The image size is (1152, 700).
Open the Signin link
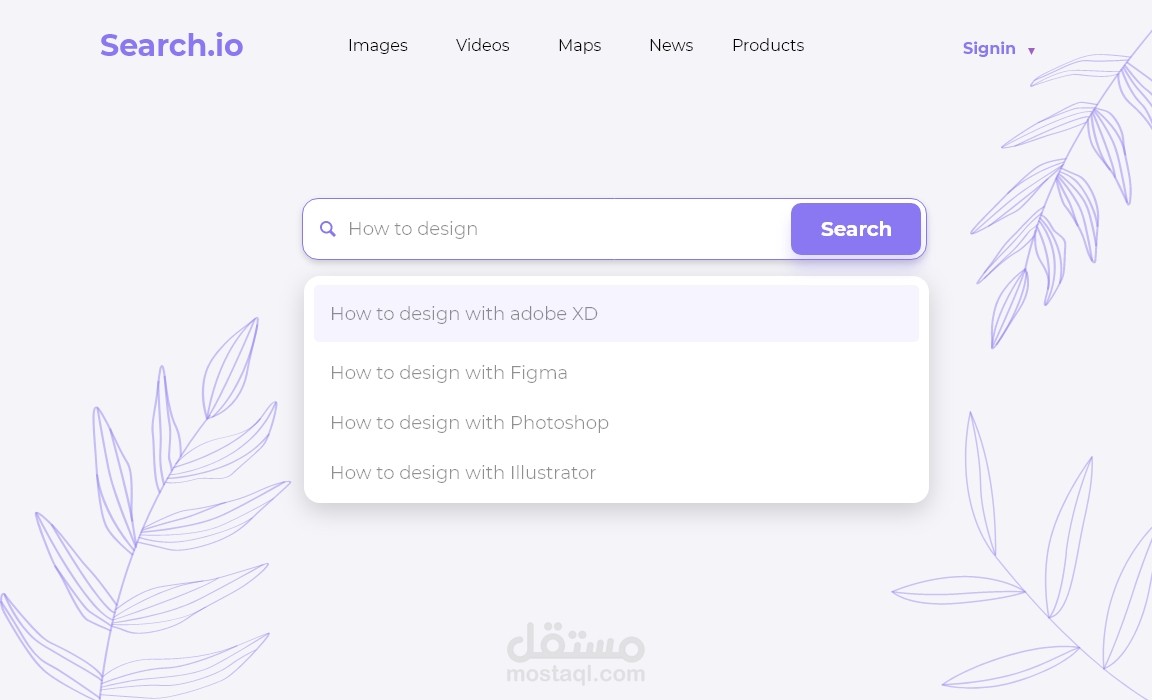pyautogui.click(x=989, y=48)
